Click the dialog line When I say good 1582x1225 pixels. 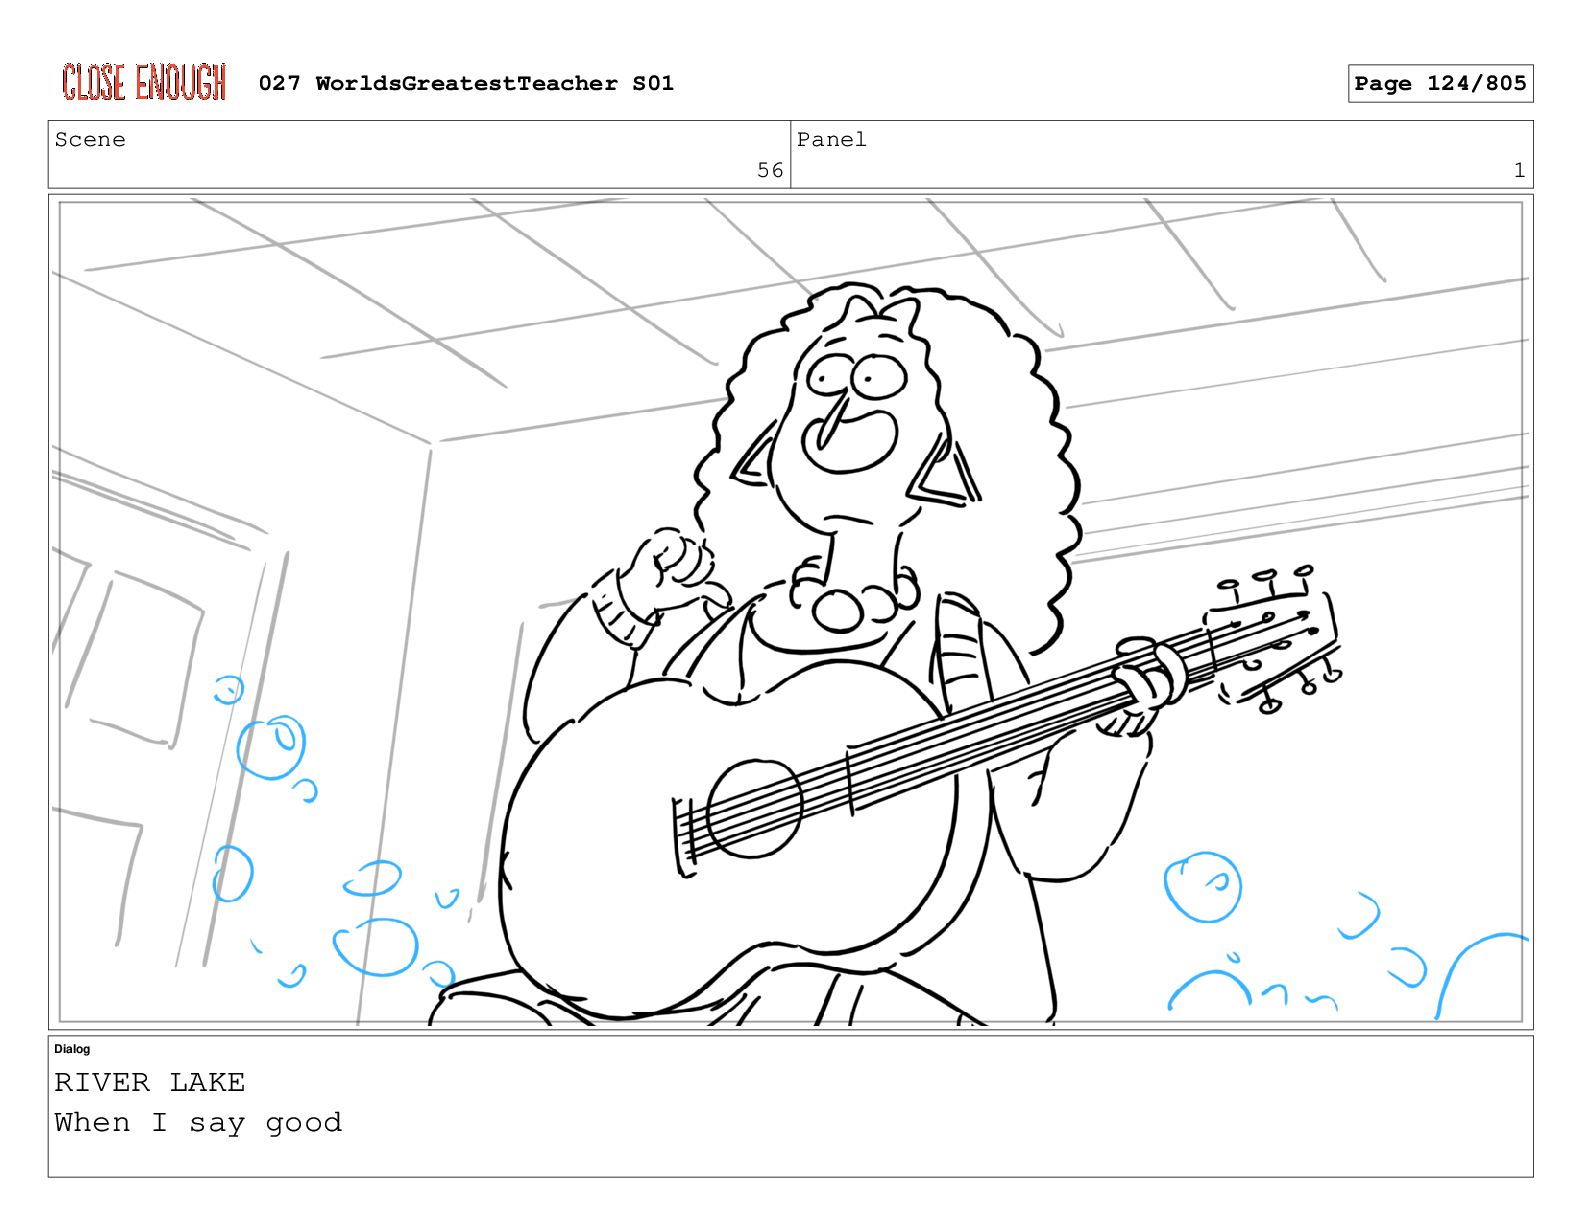198,1123
